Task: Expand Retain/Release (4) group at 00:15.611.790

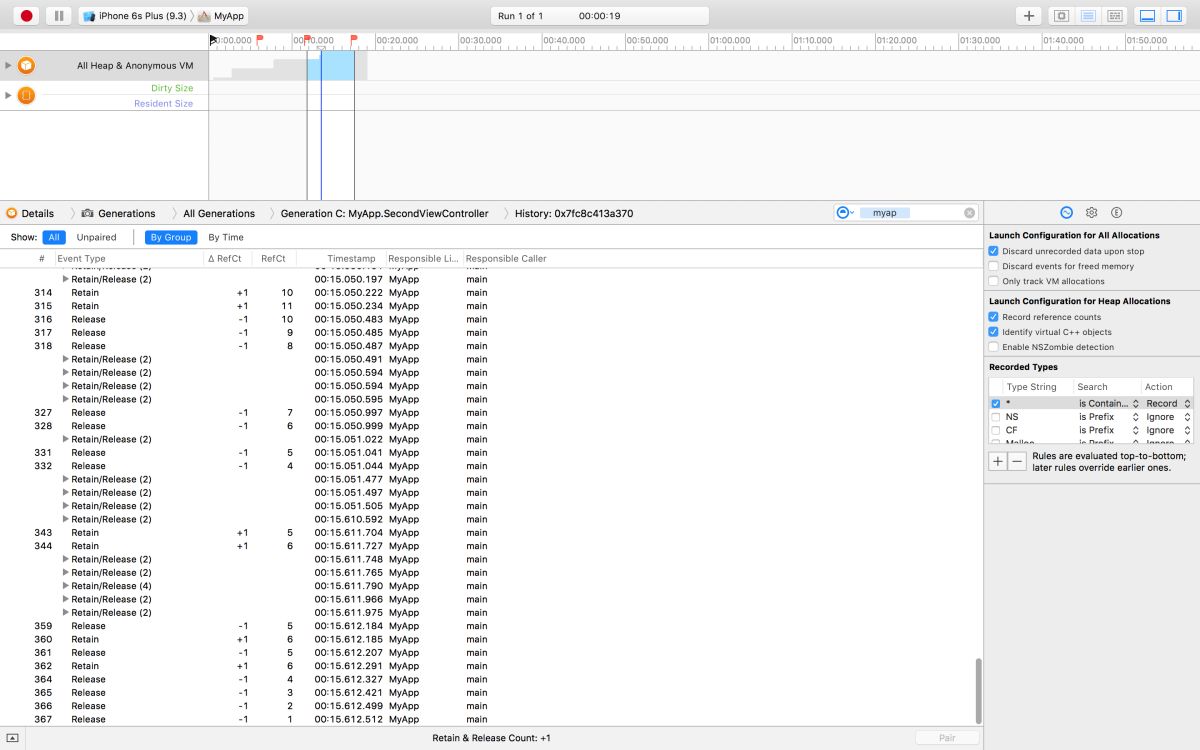Action: pyautogui.click(x=66, y=586)
